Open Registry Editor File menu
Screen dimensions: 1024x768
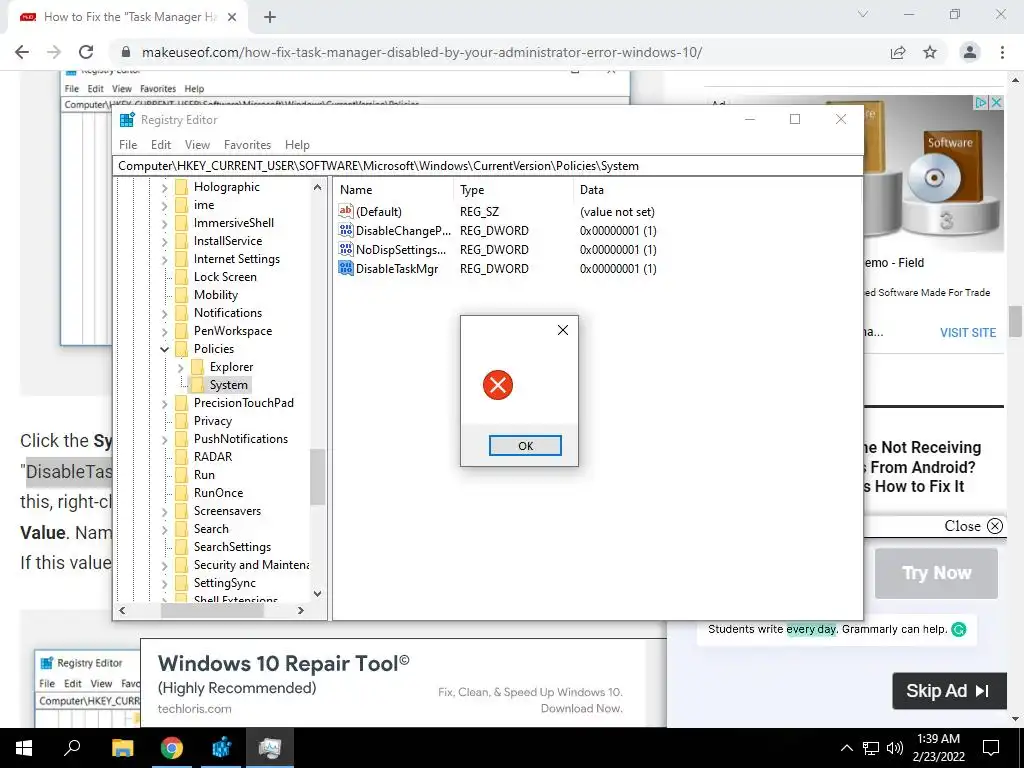[x=128, y=145]
